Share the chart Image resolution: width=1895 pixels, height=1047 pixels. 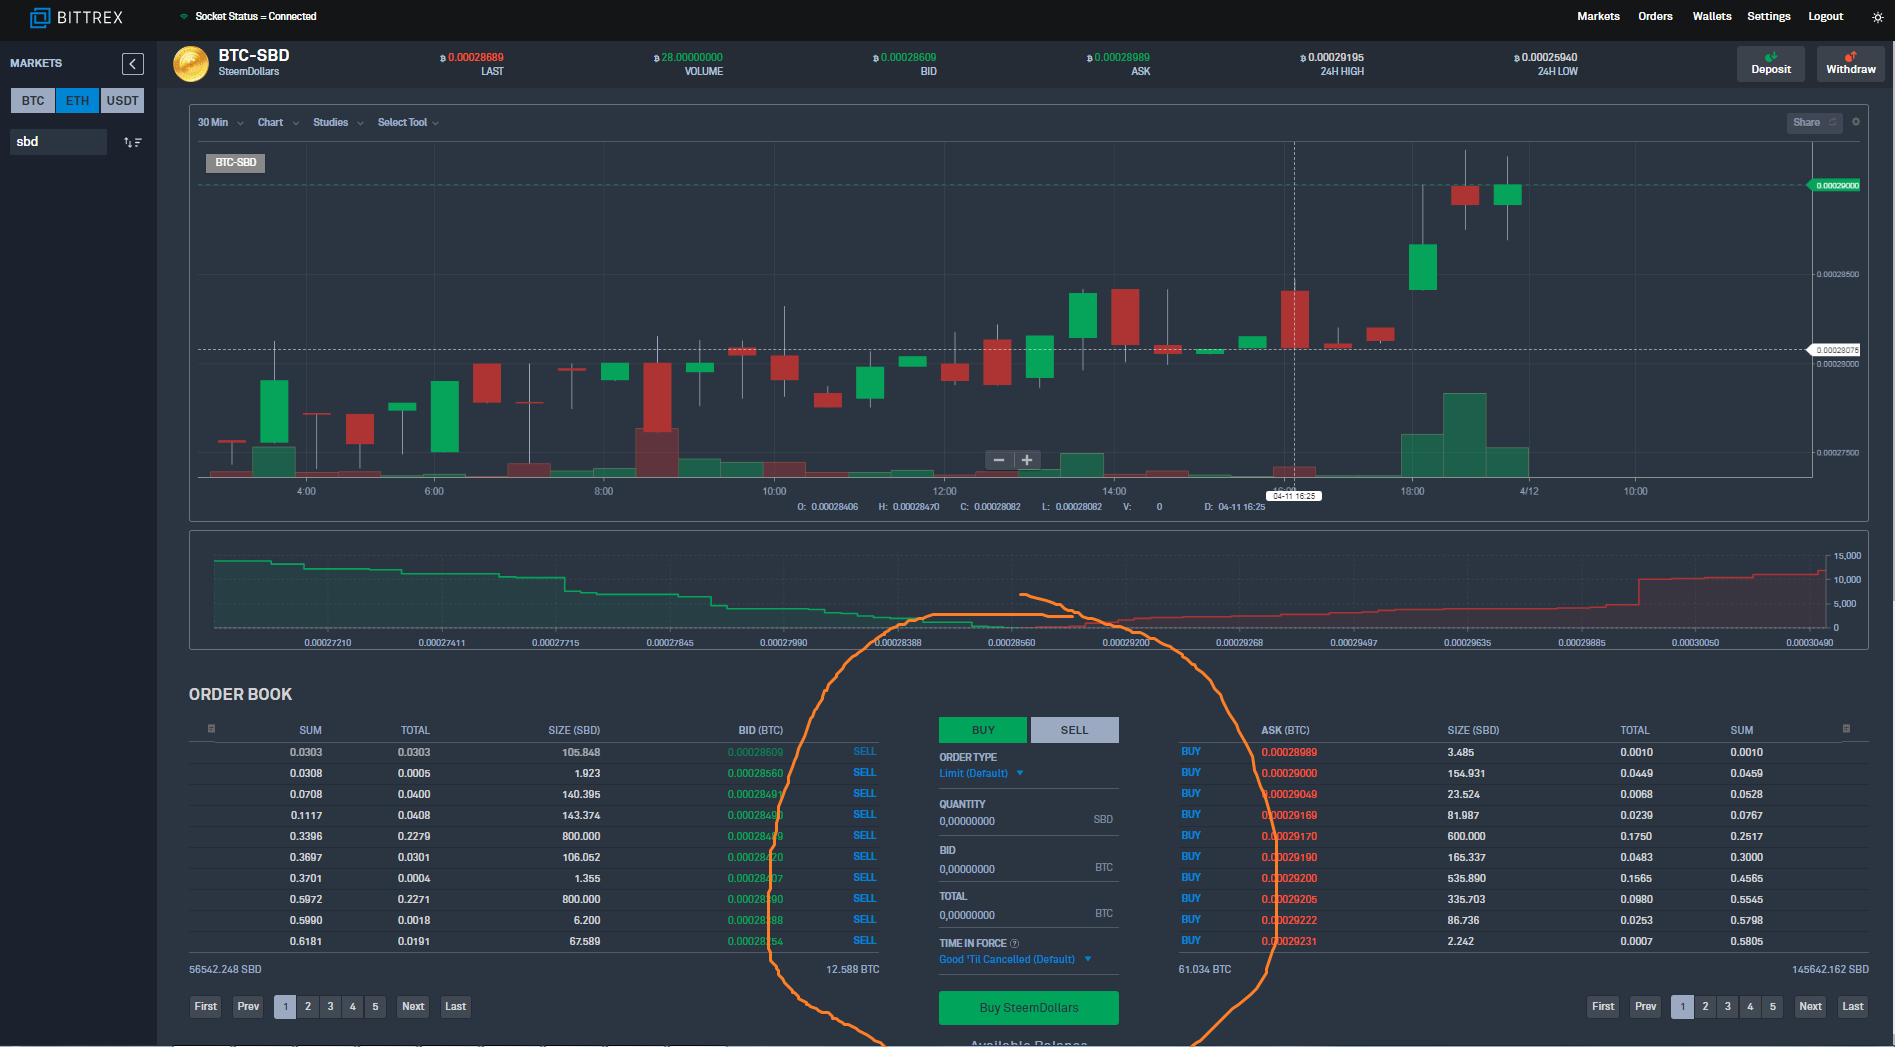(x=1814, y=122)
